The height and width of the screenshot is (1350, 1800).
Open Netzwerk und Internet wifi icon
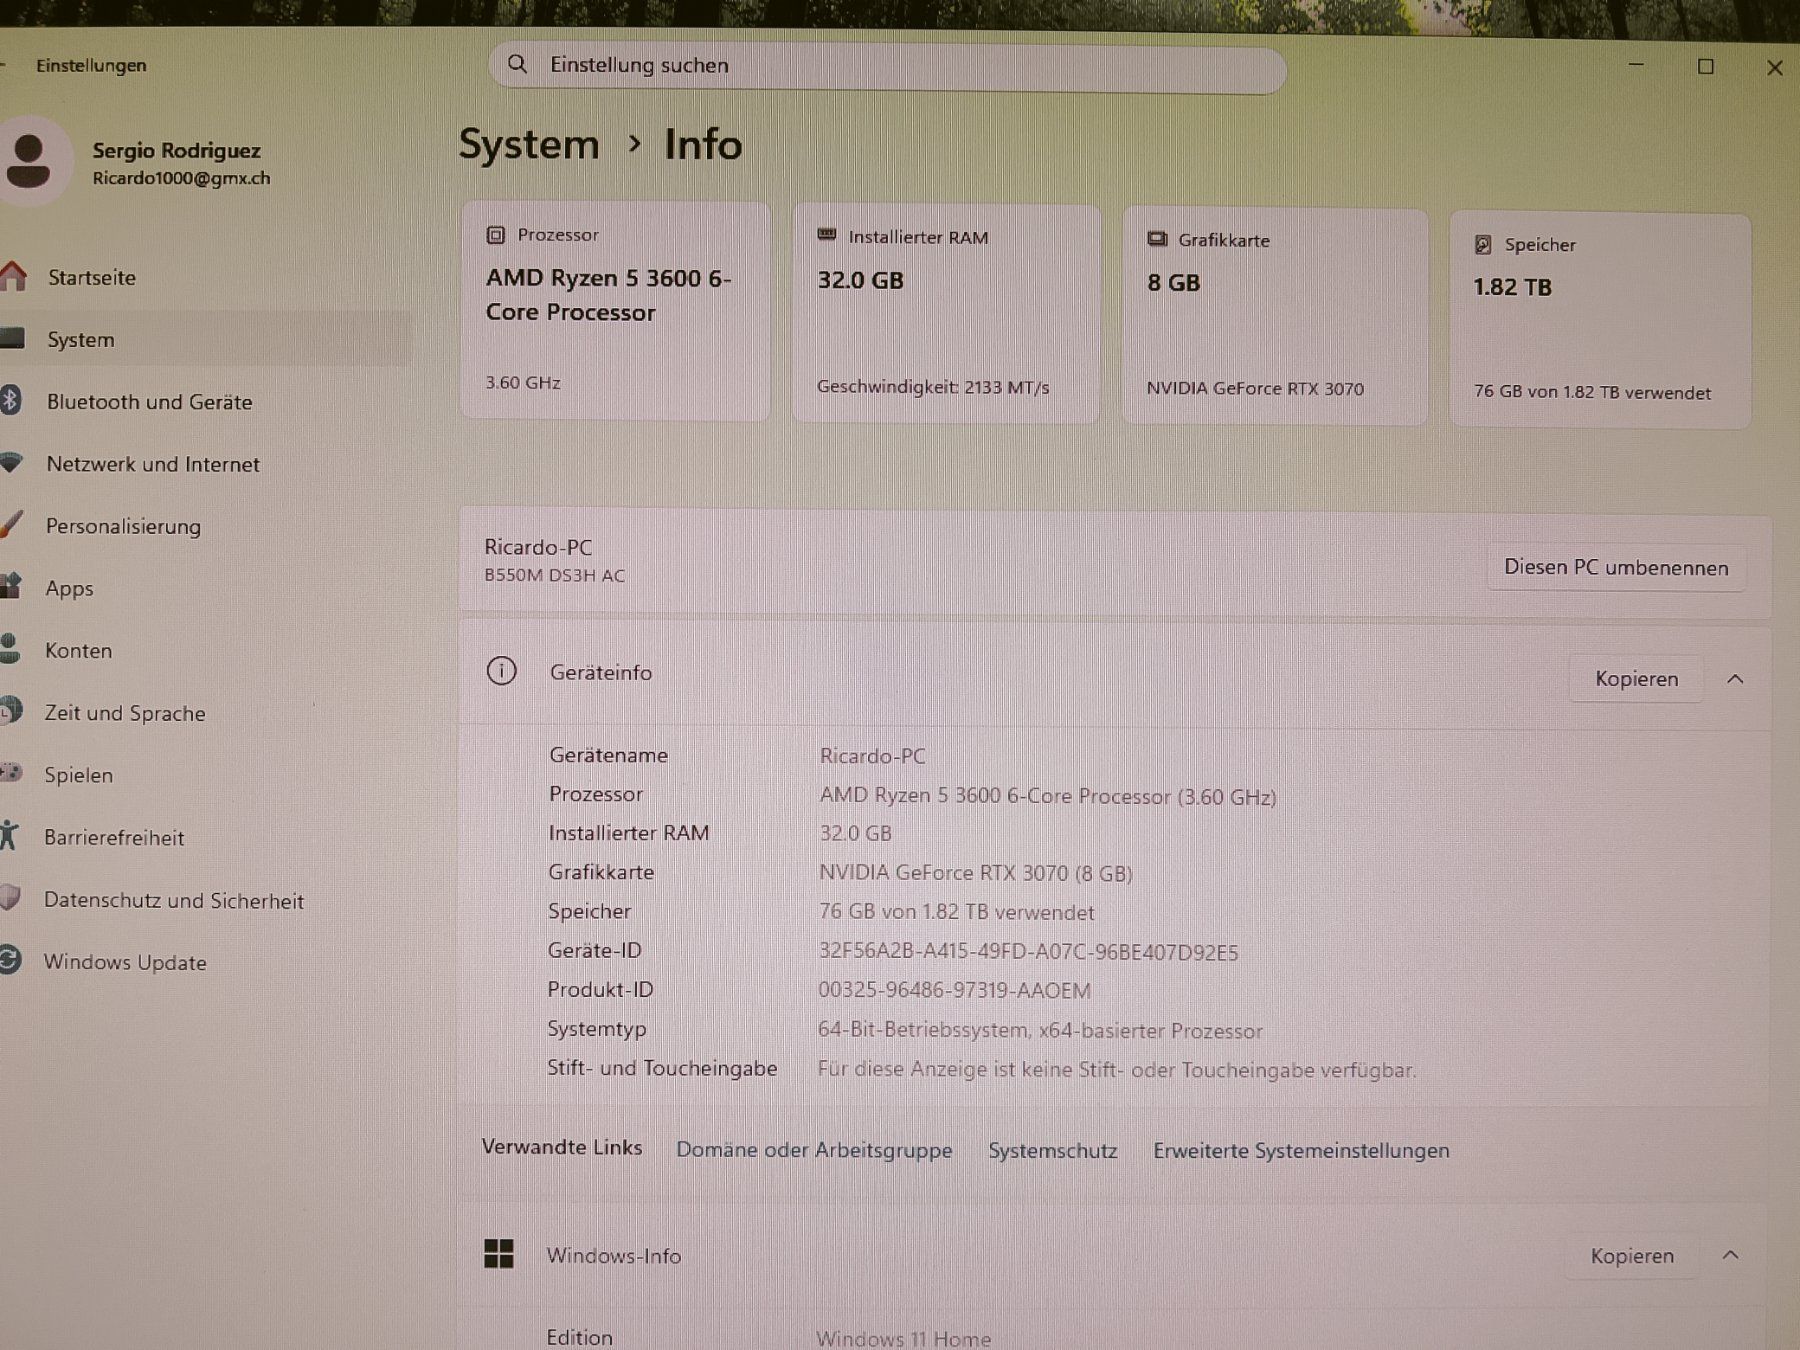coord(11,462)
